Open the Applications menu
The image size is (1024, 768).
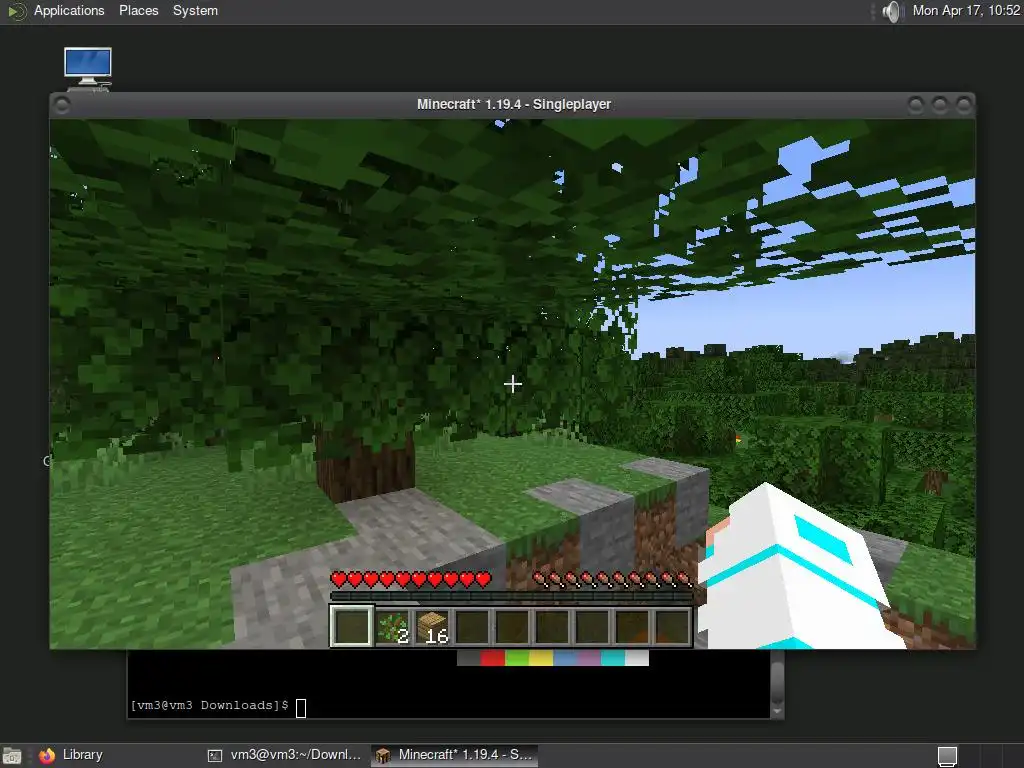click(x=69, y=10)
